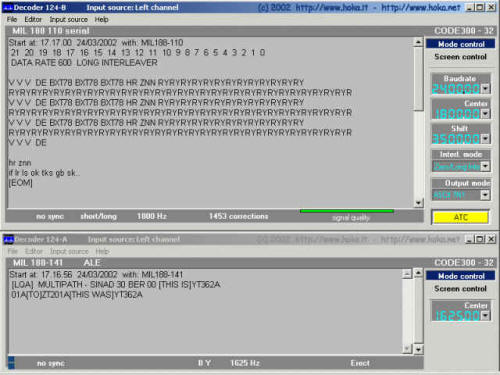Click the Decoder 124-B title bar icon
Viewport: 500px width, 375px height.
pos(8,7)
